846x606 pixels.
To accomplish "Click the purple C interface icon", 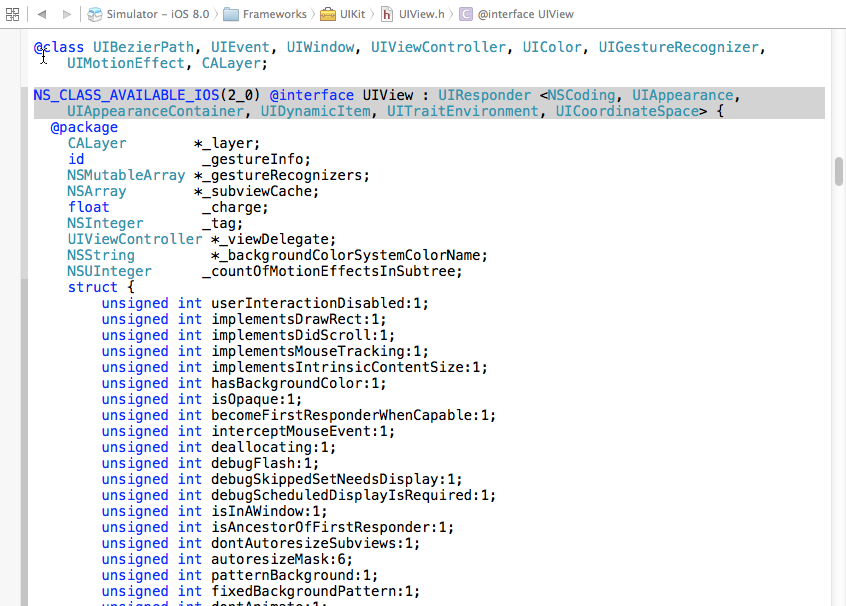I will pos(466,14).
